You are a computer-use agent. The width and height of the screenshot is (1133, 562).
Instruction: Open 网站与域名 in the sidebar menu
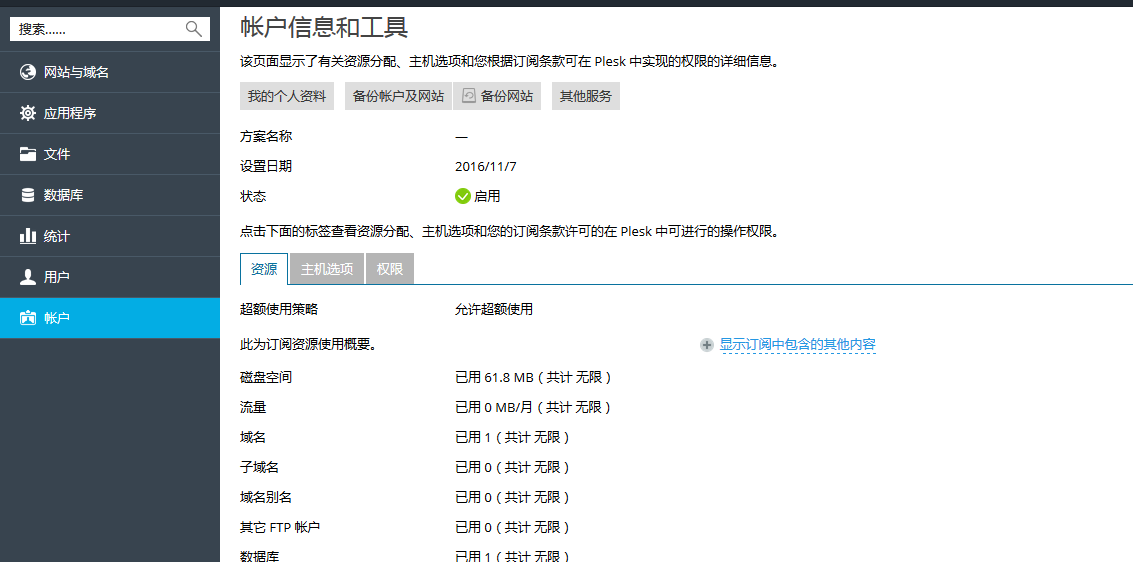coord(77,72)
